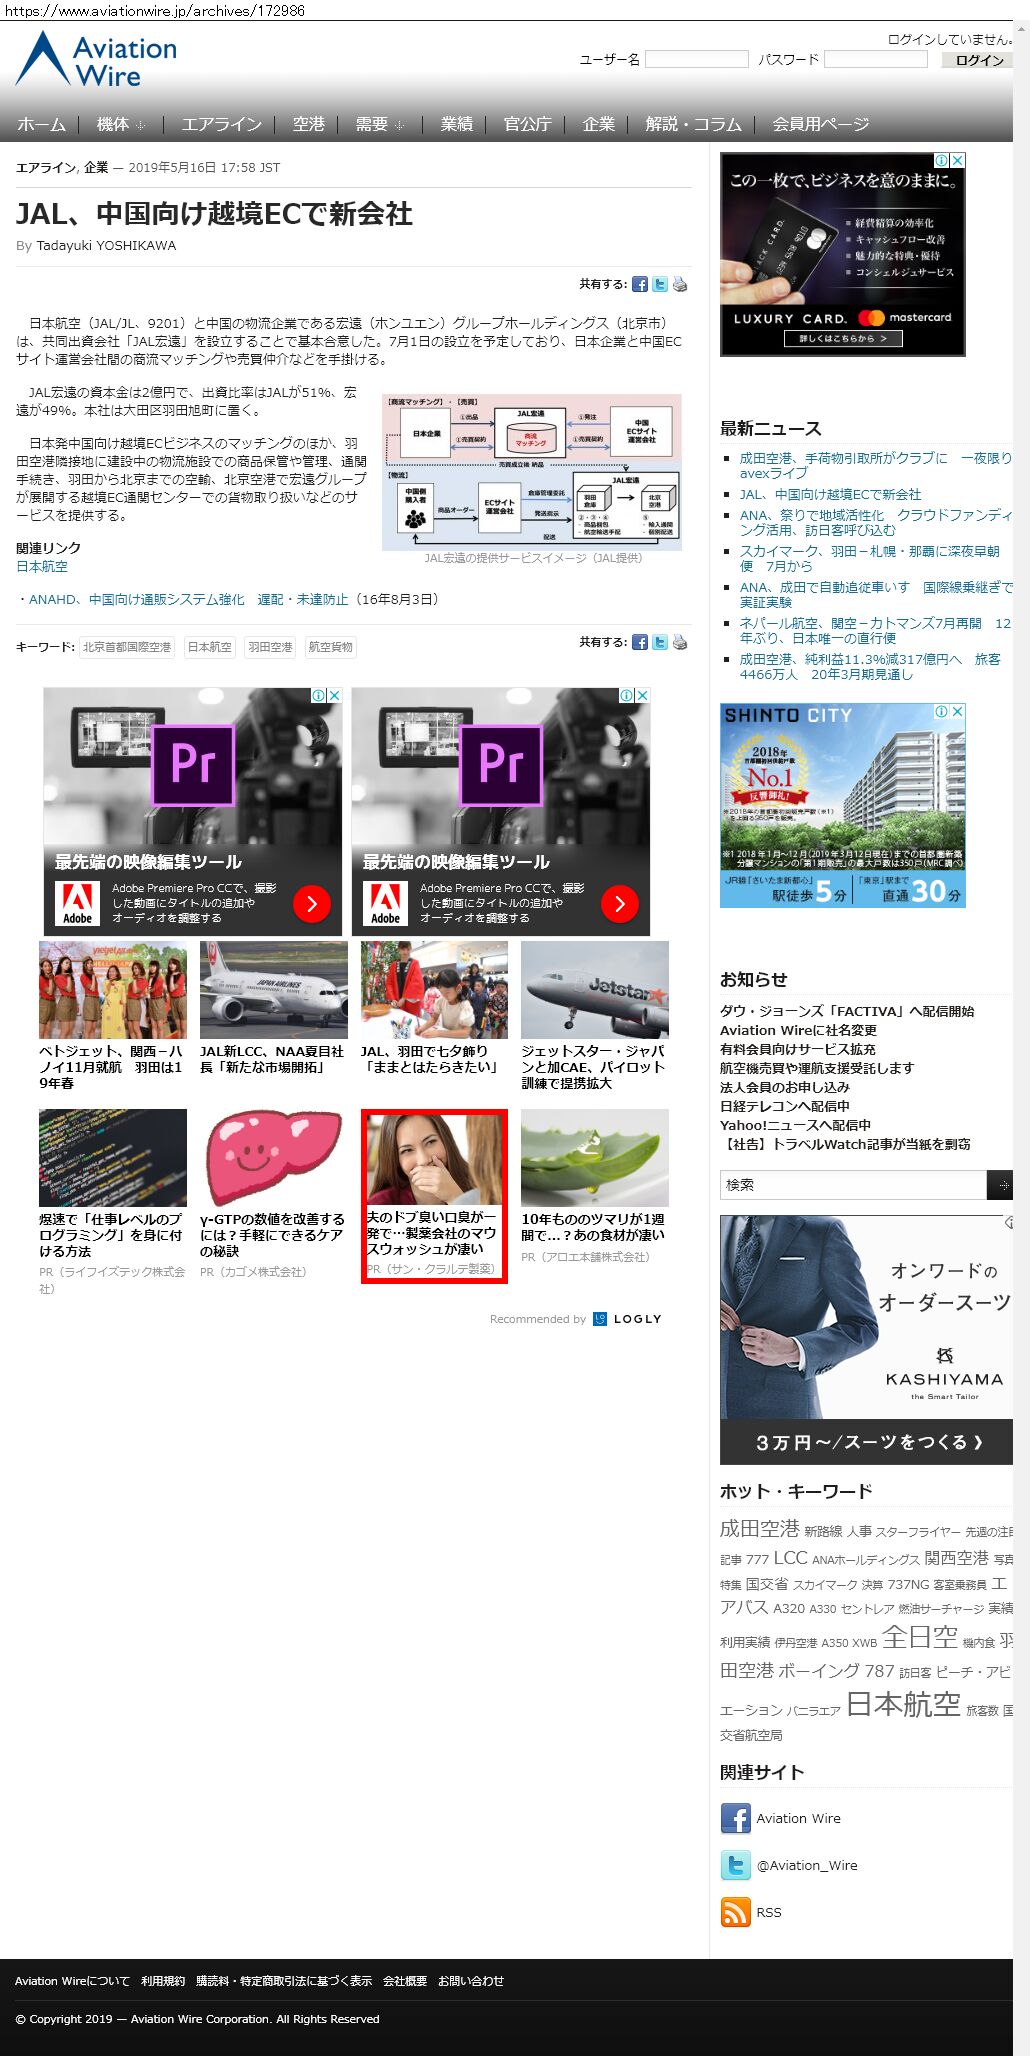Click 詳しくはこちらから on LUXURY CARD ad

point(843,339)
